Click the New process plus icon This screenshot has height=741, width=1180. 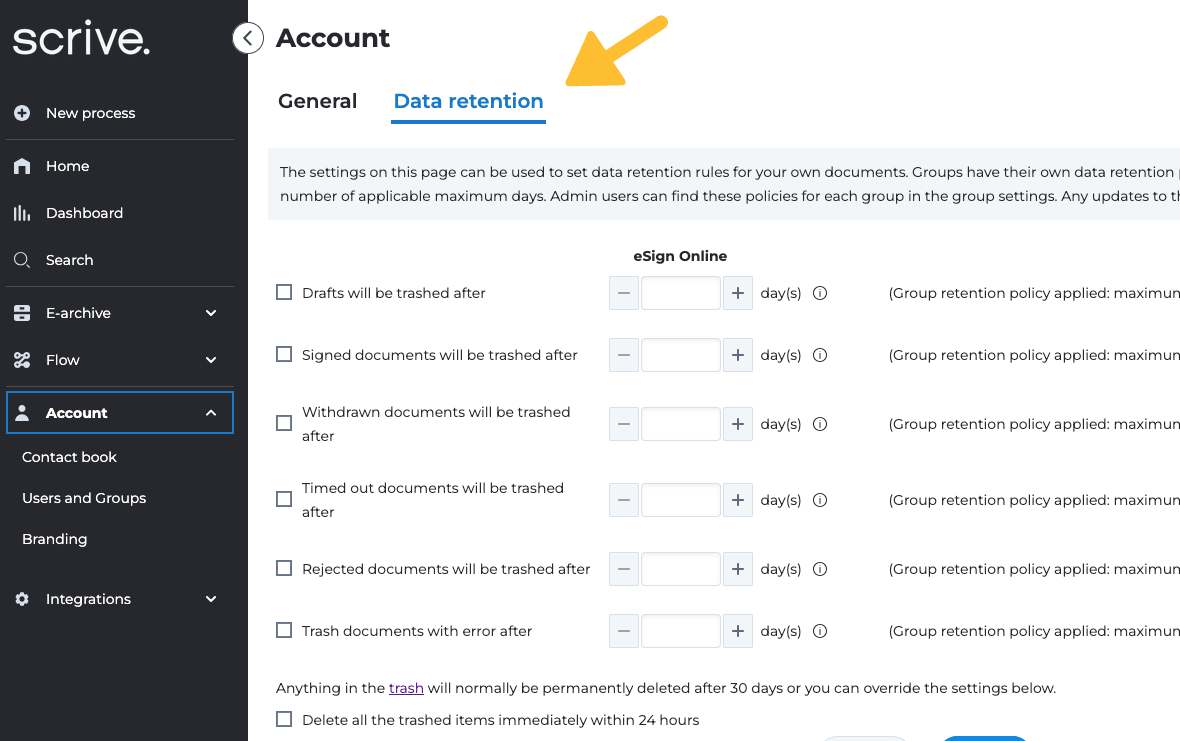pos(22,113)
